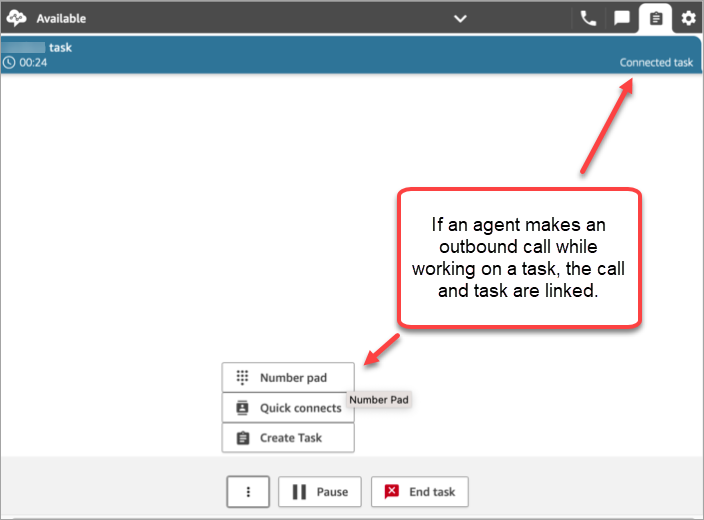Click the dial grid icon on Number pad

[242, 378]
